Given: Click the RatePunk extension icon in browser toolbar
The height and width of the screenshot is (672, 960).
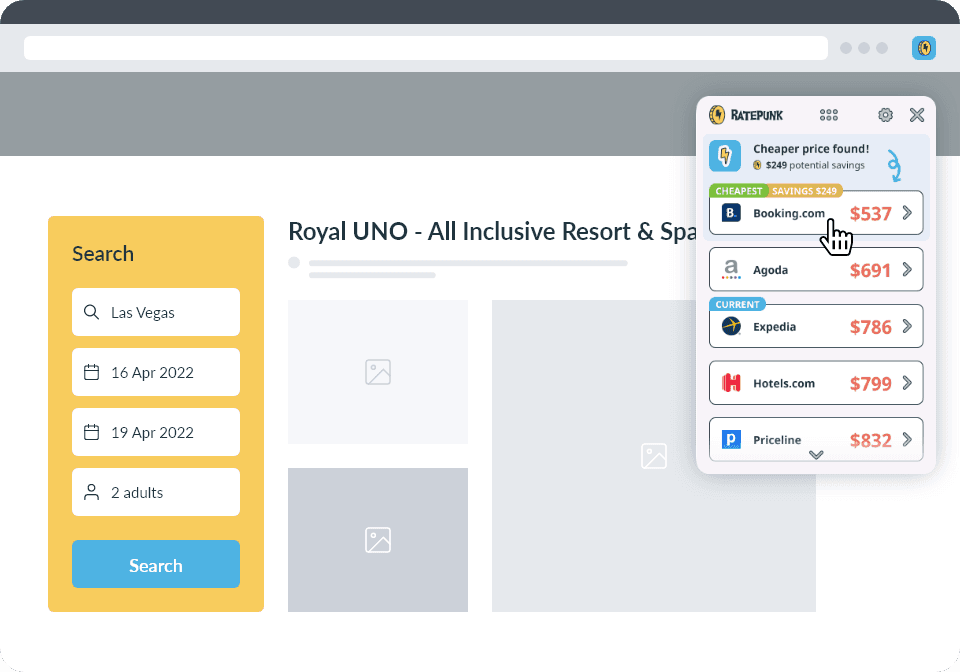Looking at the screenshot, I should click(x=924, y=48).
